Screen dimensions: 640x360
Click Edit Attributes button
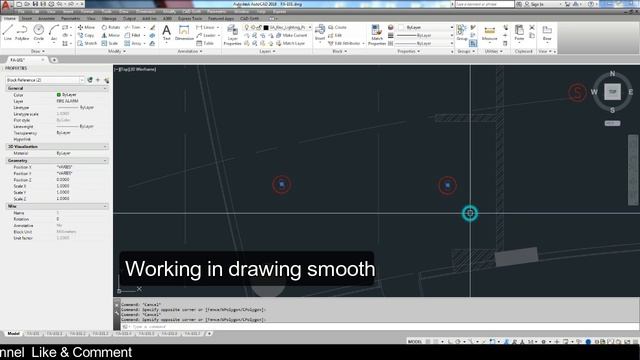[x=344, y=43]
